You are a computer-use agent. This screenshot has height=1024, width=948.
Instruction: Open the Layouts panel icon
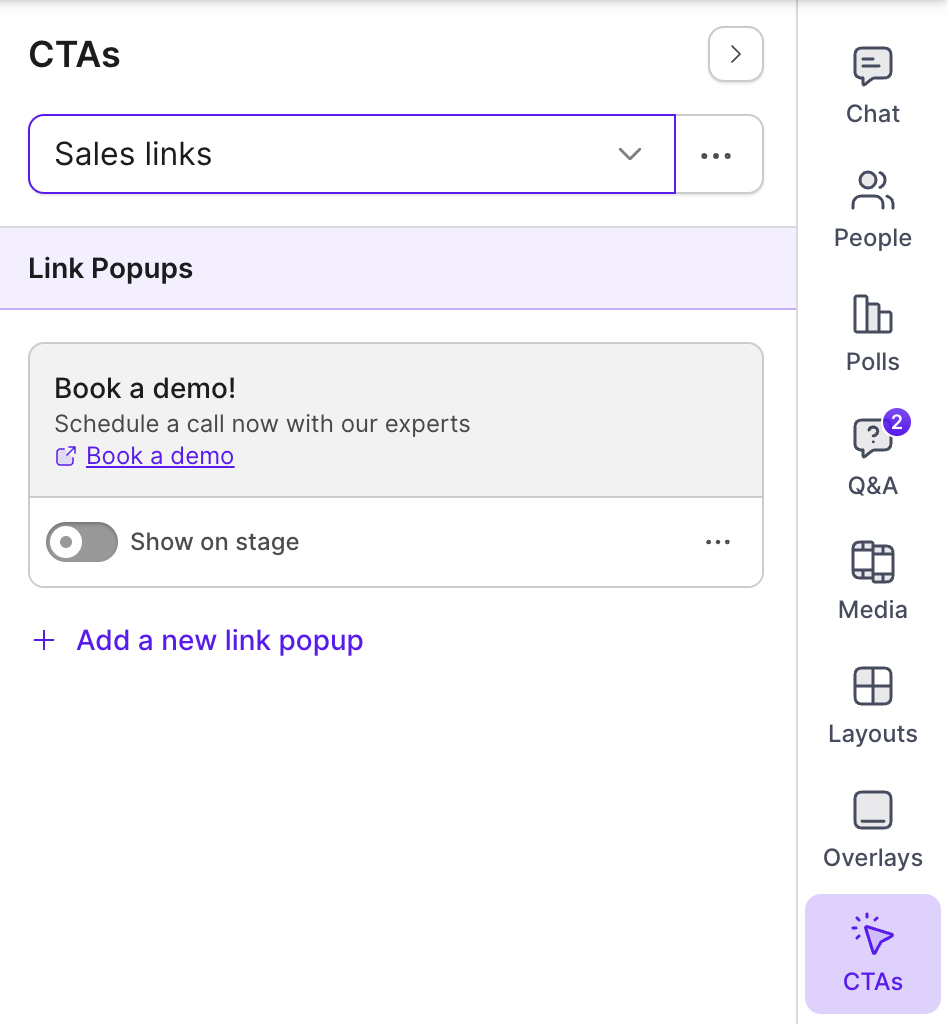[872, 686]
